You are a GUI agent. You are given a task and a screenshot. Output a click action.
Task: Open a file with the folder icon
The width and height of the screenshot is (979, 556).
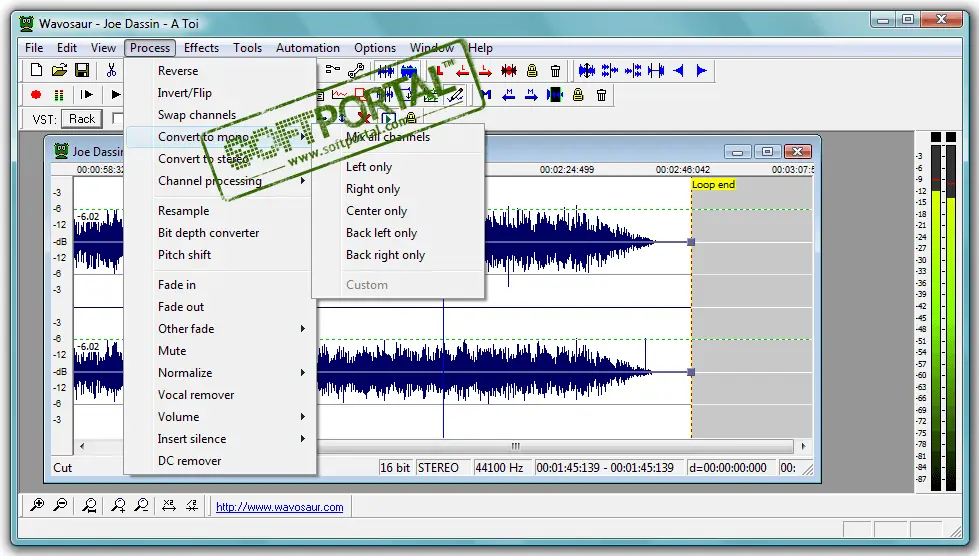click(59, 71)
